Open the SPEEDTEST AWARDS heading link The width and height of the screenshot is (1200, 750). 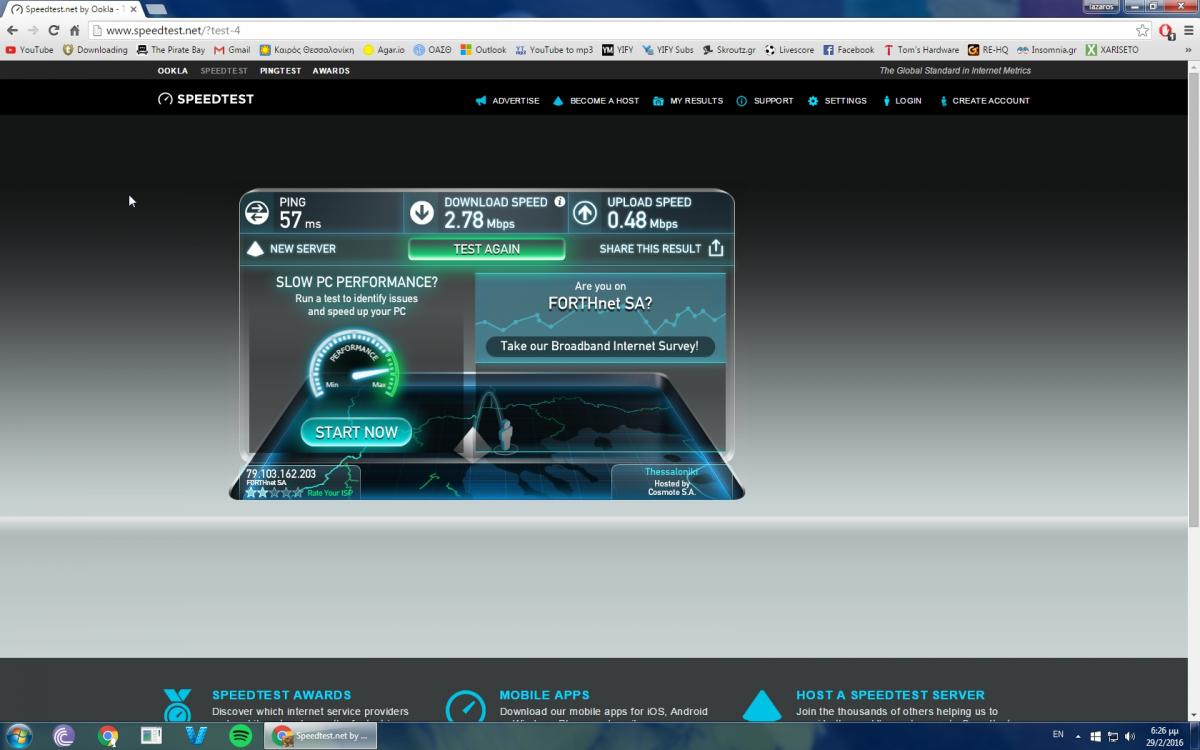click(281, 695)
